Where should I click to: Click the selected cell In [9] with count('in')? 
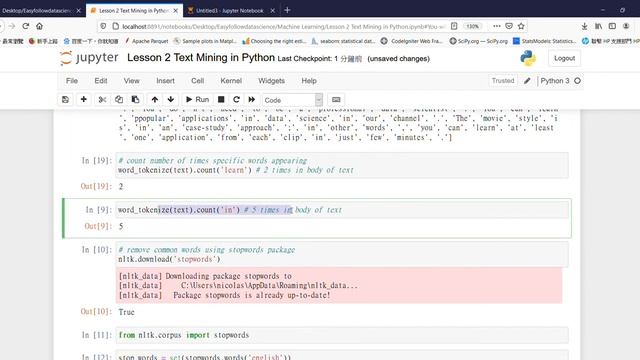point(342,210)
